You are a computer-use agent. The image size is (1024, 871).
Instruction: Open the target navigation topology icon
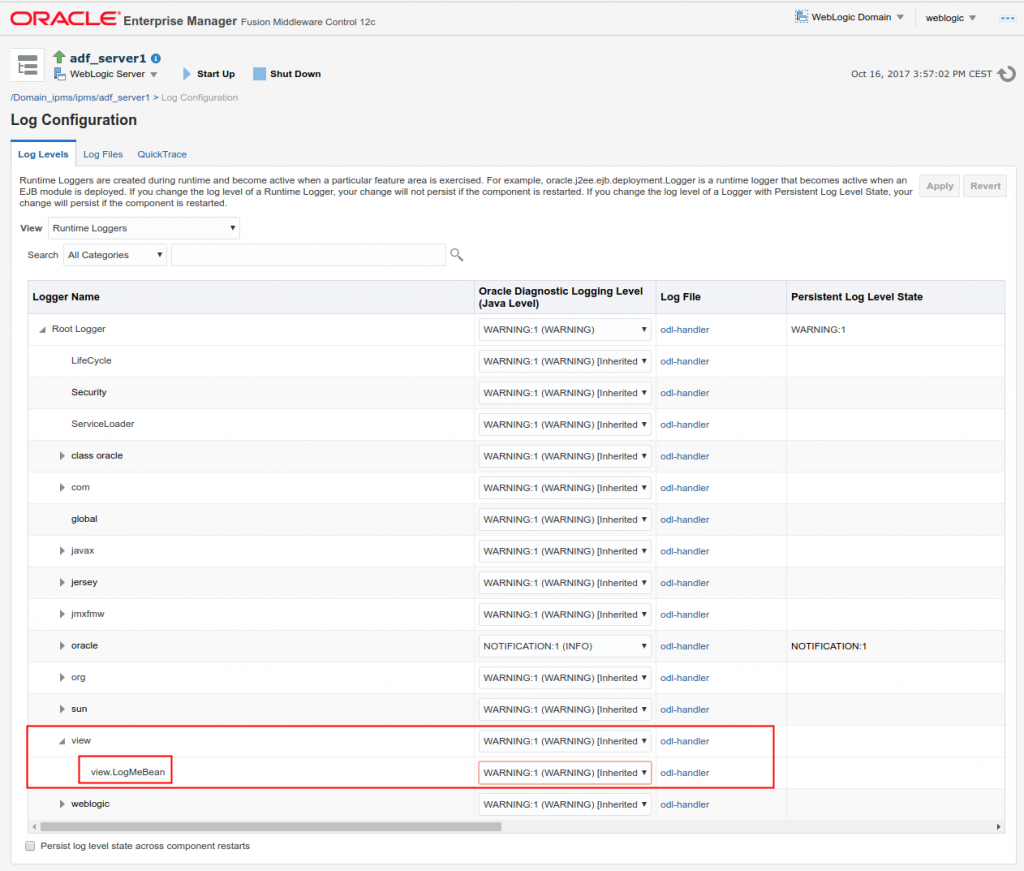point(26,64)
